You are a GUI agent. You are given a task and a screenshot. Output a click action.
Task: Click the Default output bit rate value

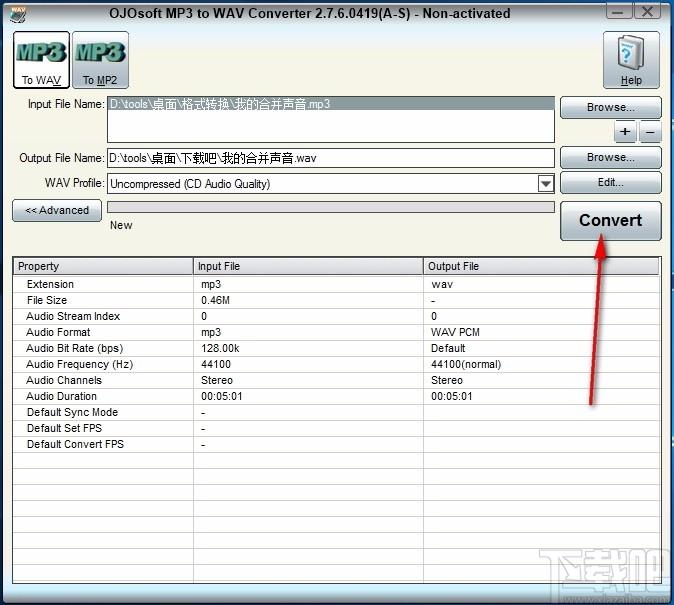click(x=448, y=348)
